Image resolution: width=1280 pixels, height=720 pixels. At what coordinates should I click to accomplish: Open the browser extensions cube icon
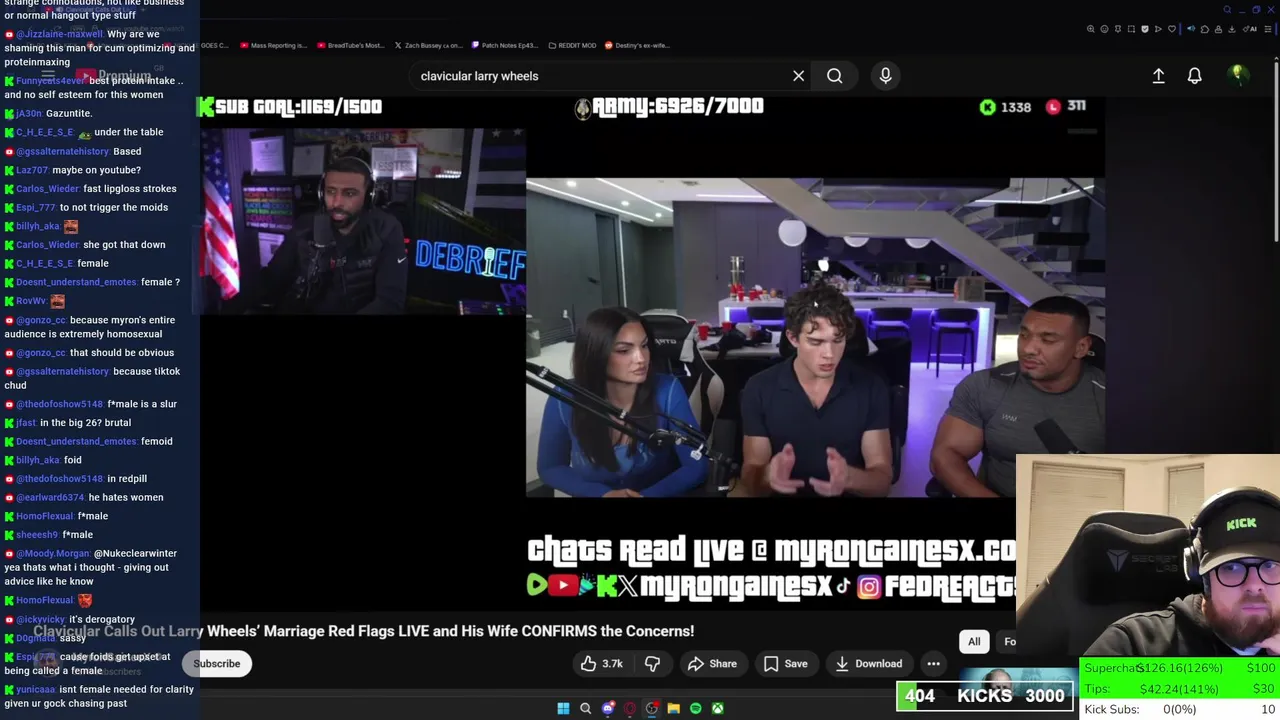point(1205,29)
